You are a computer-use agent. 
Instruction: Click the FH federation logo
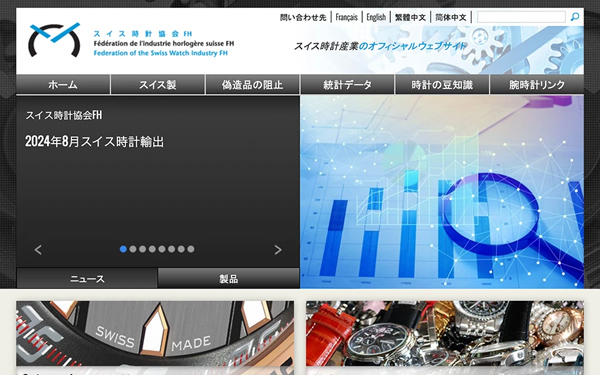tap(54, 40)
